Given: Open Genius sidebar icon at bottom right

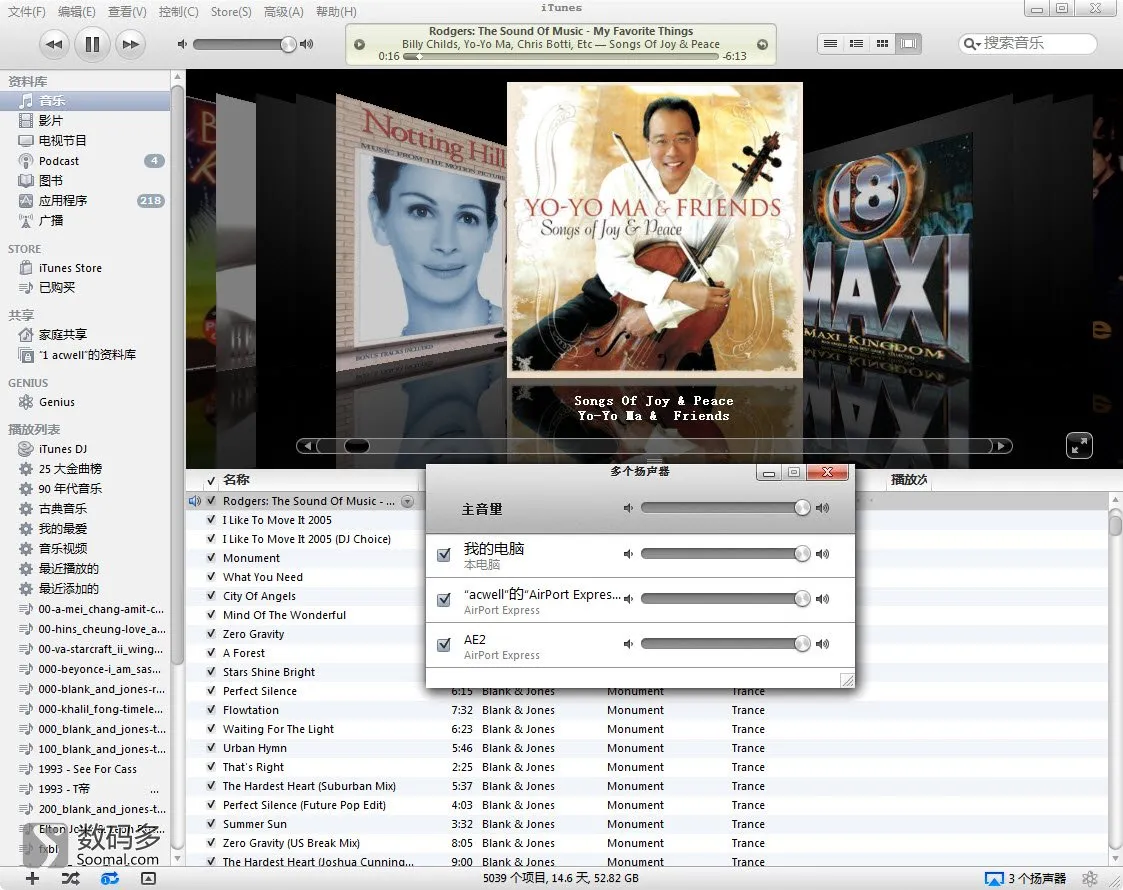Looking at the screenshot, I should pos(1090,879).
